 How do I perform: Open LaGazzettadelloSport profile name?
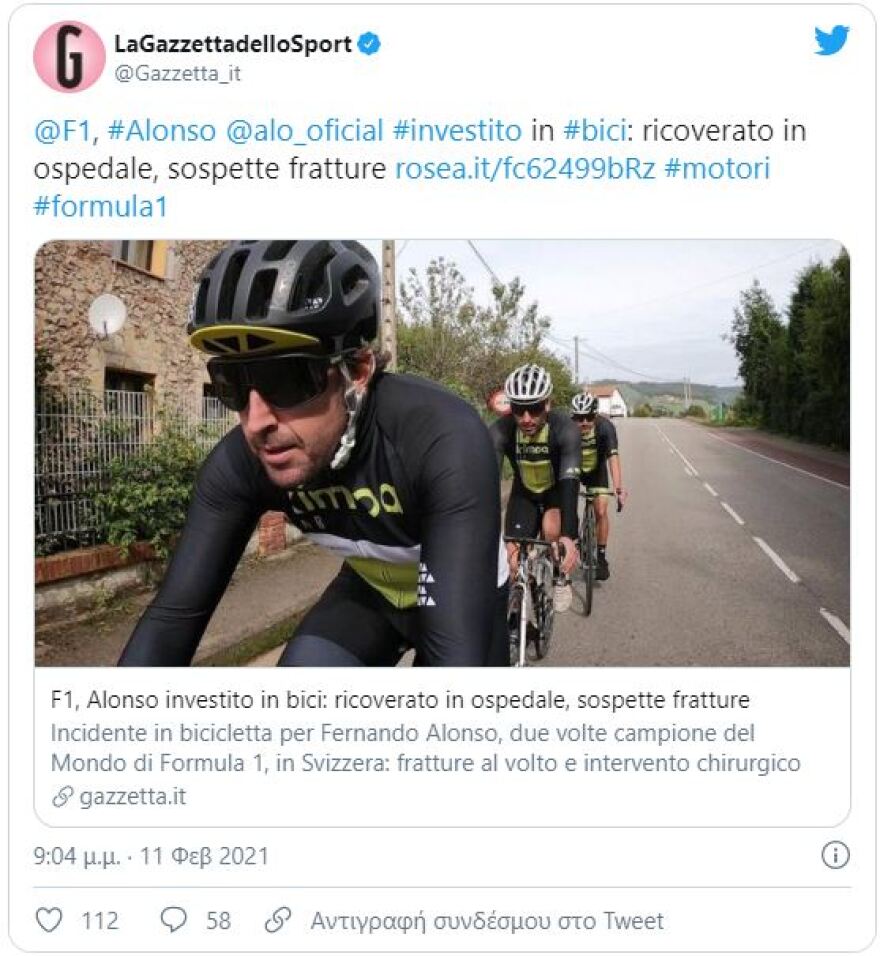[x=233, y=44]
